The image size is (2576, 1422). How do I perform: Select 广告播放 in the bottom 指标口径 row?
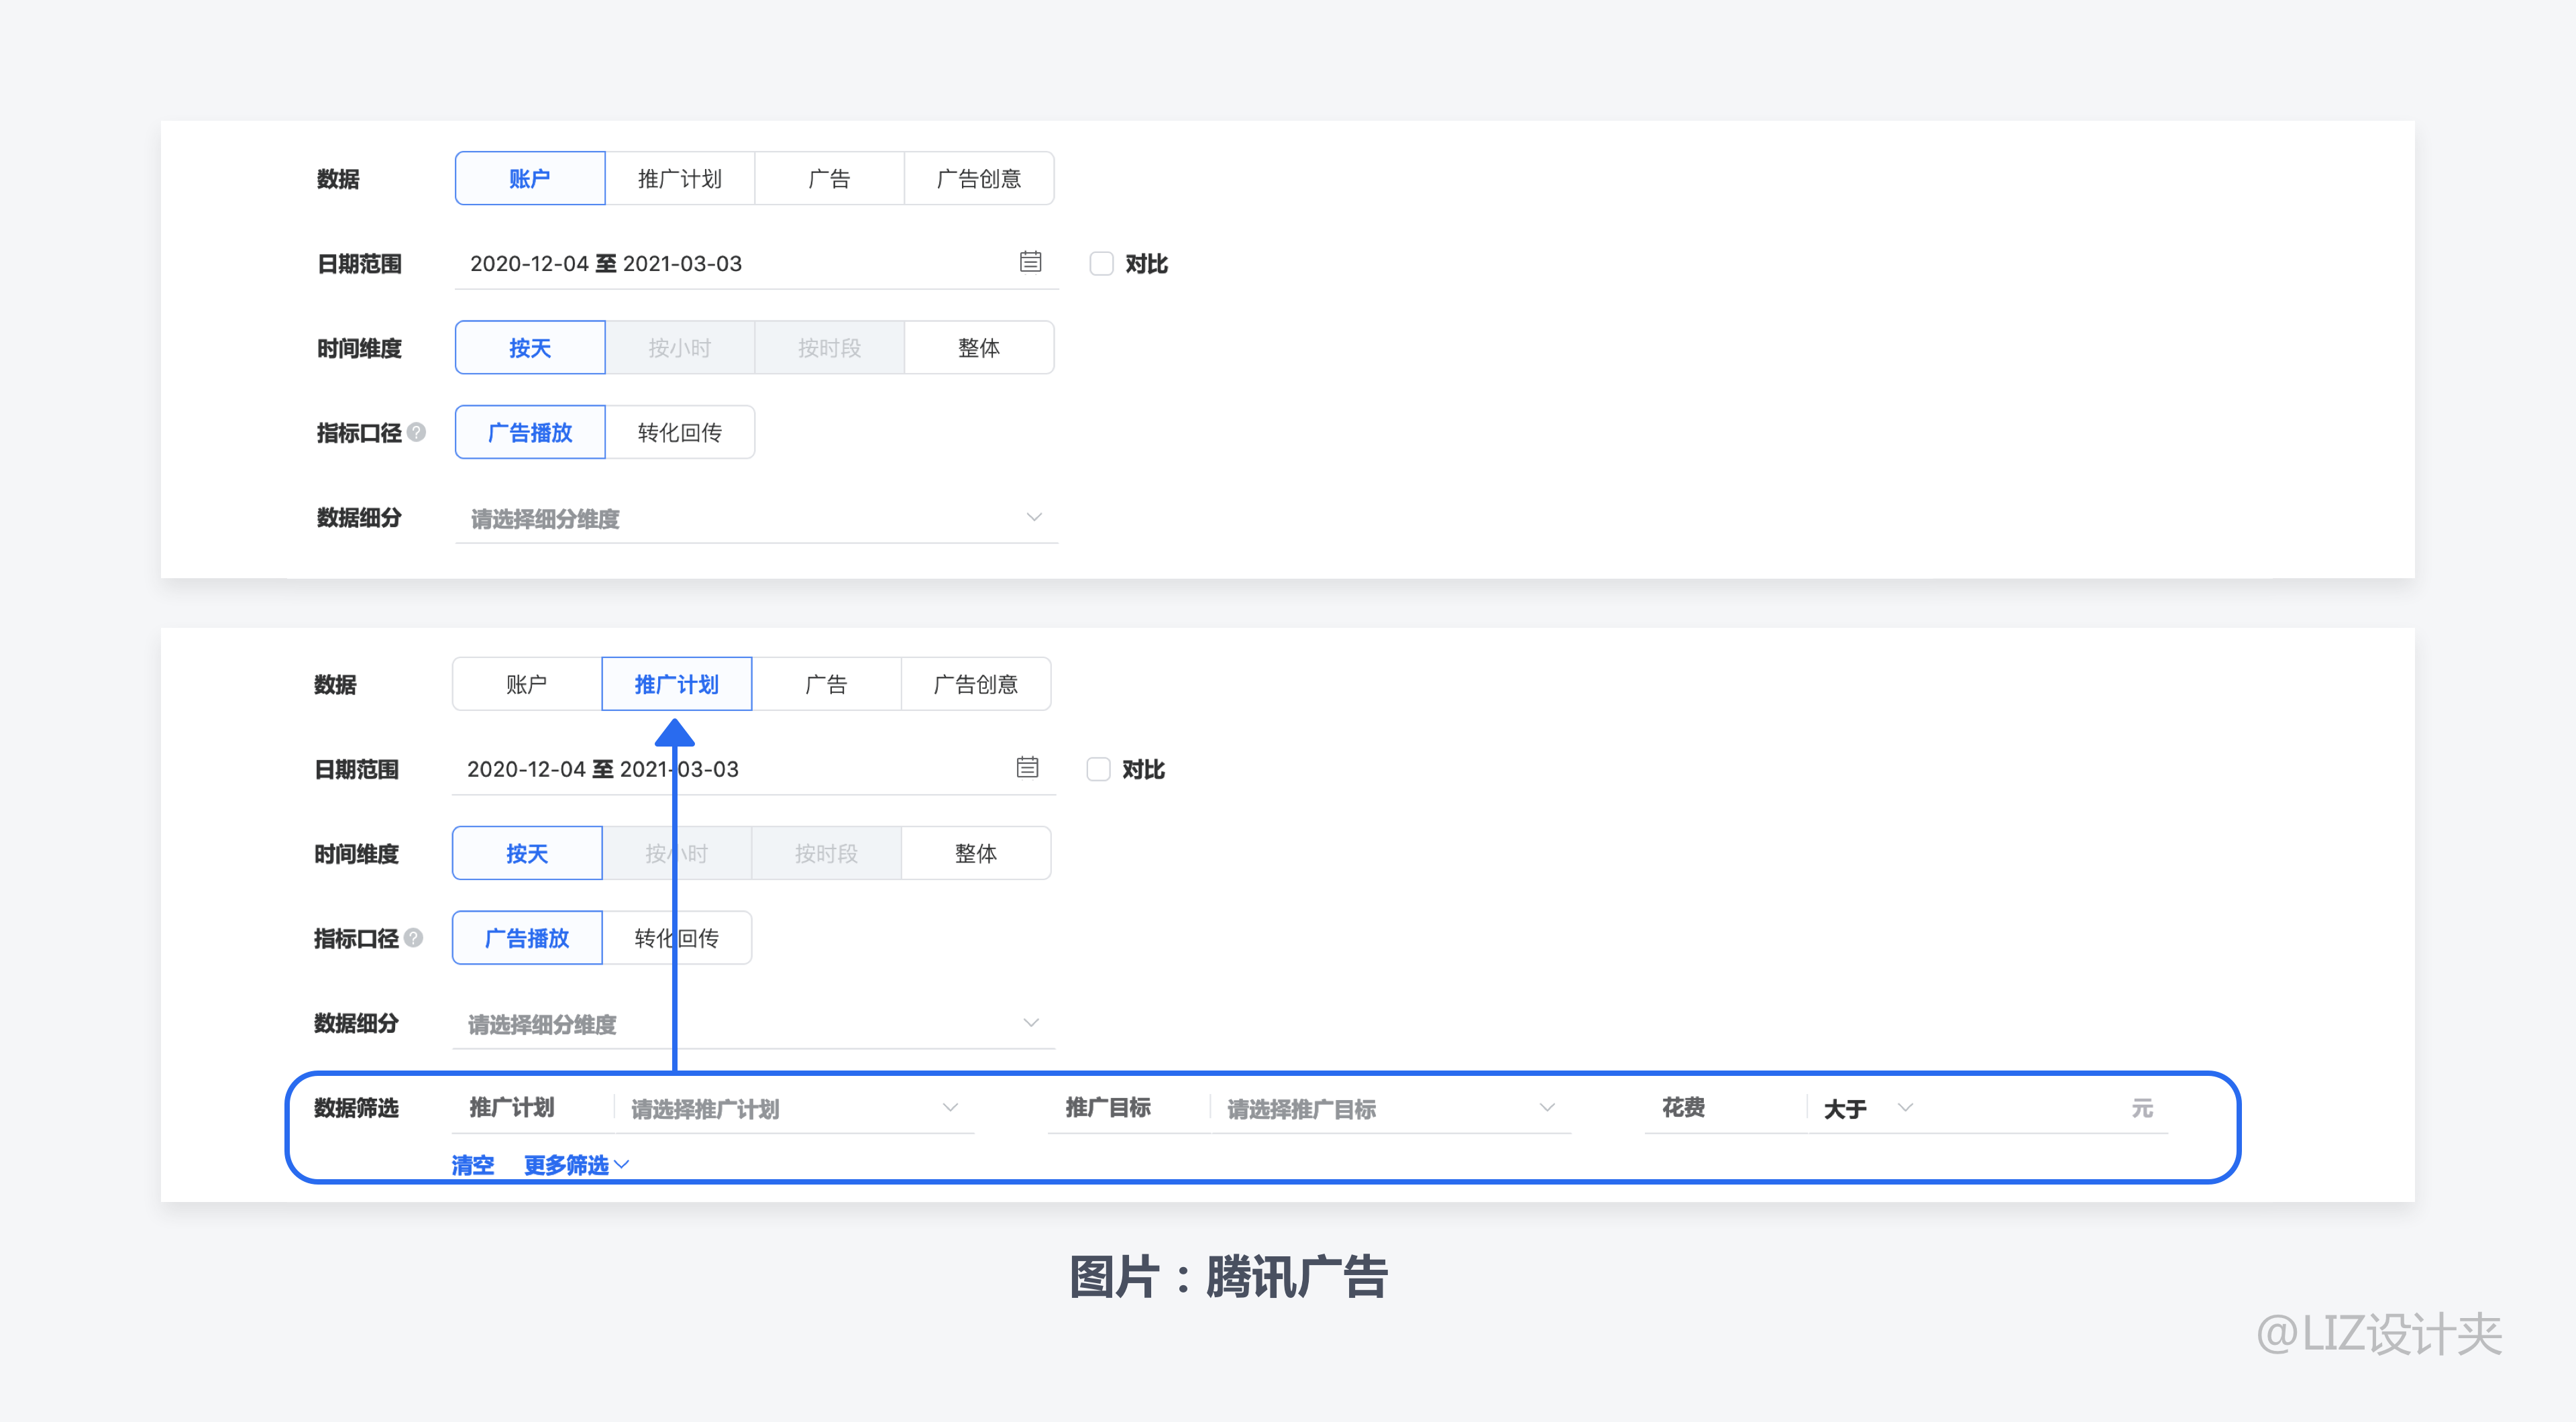[527, 938]
